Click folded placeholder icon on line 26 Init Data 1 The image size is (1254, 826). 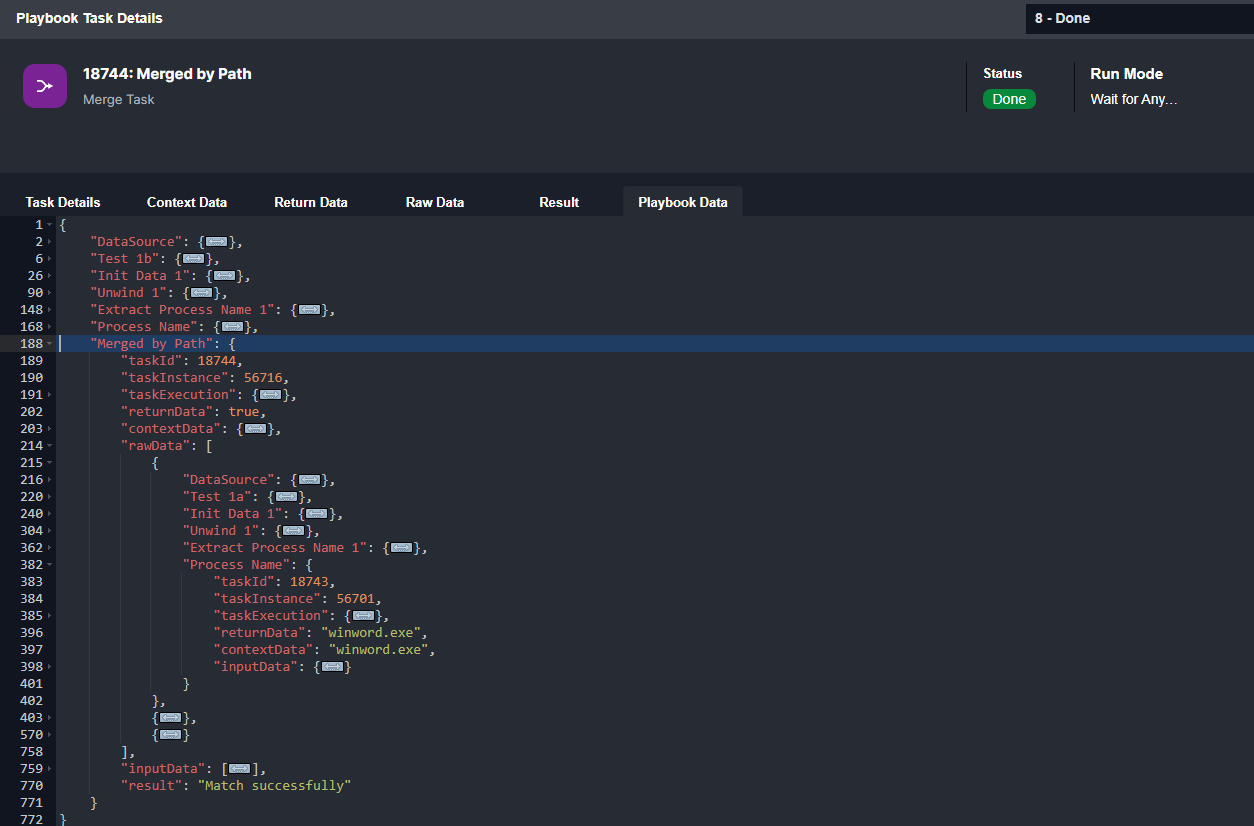point(225,276)
